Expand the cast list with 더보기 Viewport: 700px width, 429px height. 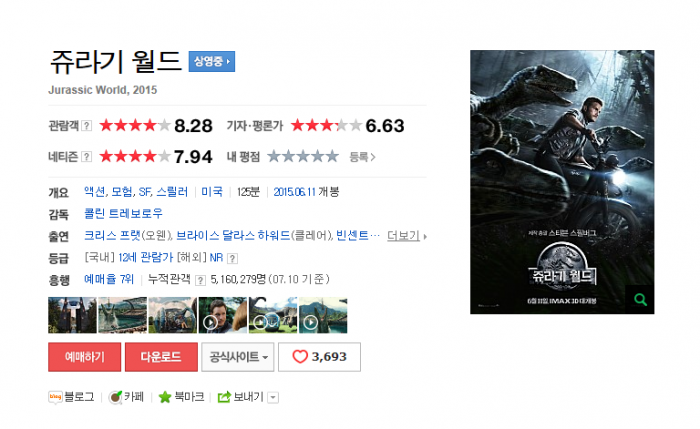coord(406,236)
